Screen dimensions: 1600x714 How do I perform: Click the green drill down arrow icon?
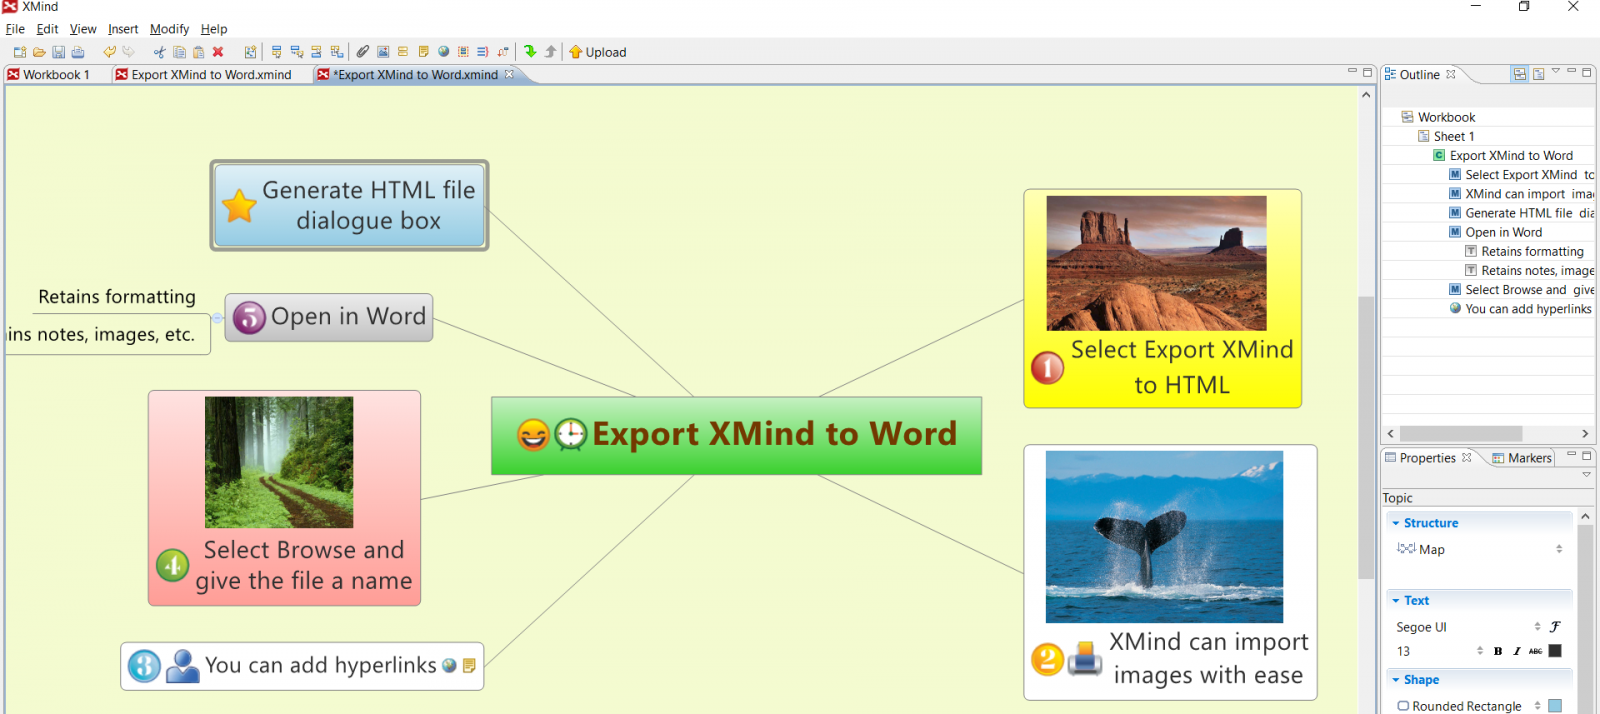530,52
